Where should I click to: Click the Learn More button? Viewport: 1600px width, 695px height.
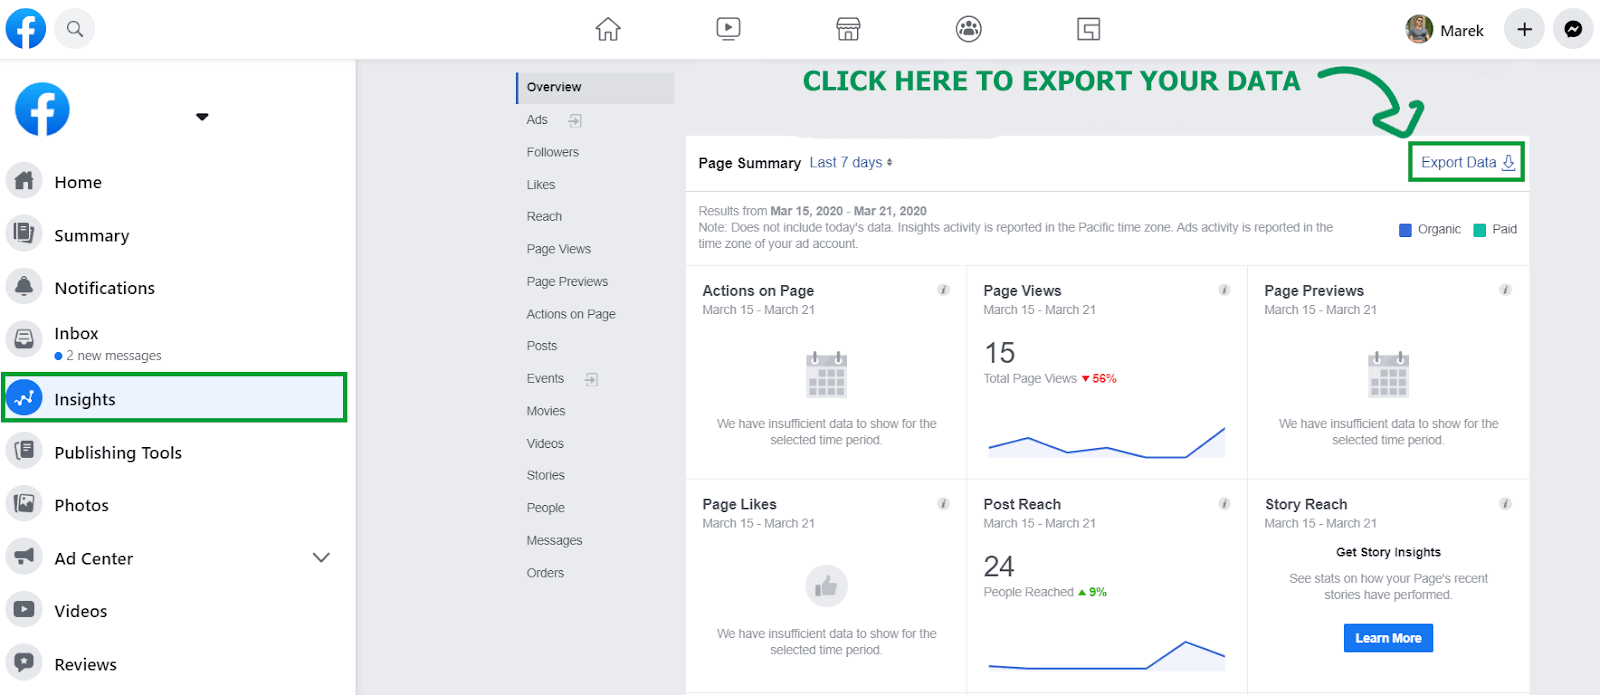[1388, 638]
